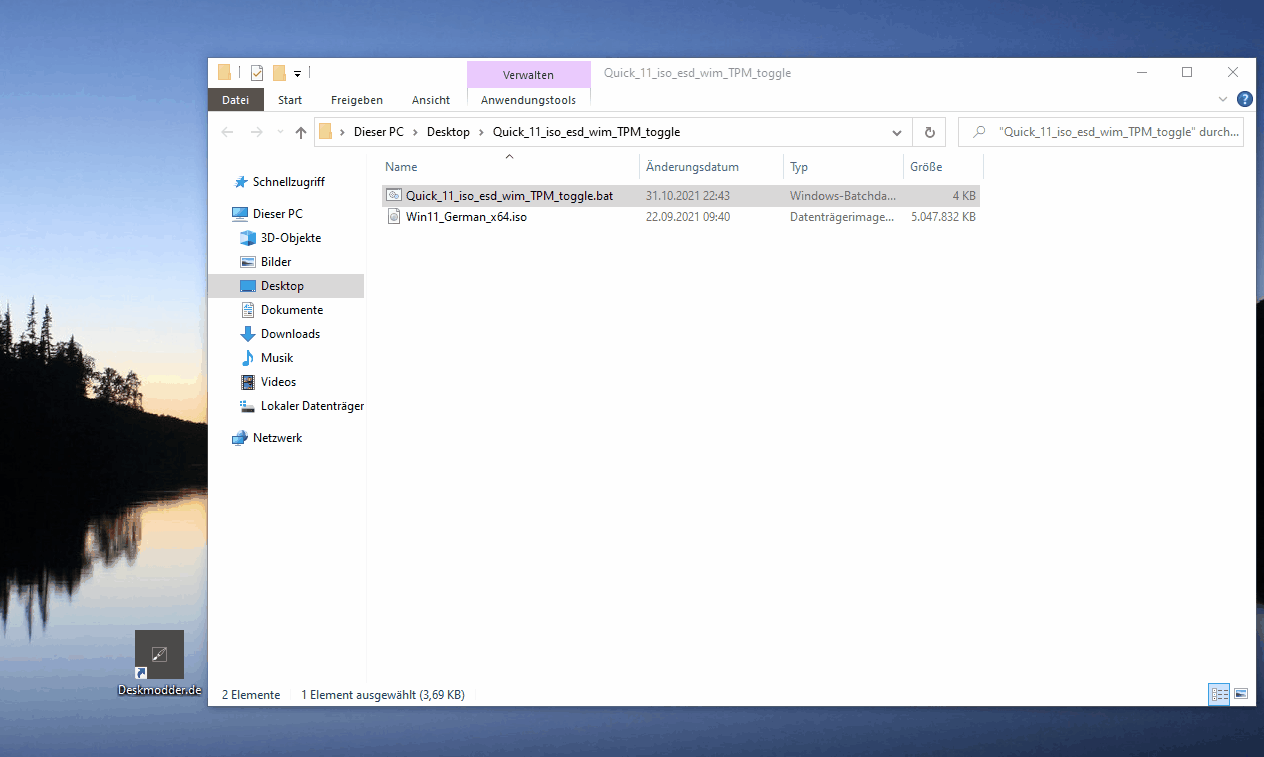The width and height of the screenshot is (1264, 757).
Task: Click the folder icon in the title bar
Action: [x=224, y=72]
